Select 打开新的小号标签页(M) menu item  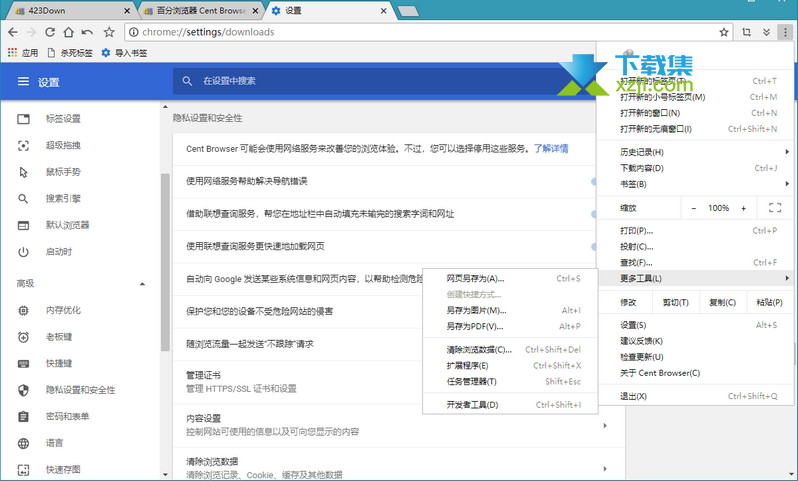pyautogui.click(x=697, y=97)
